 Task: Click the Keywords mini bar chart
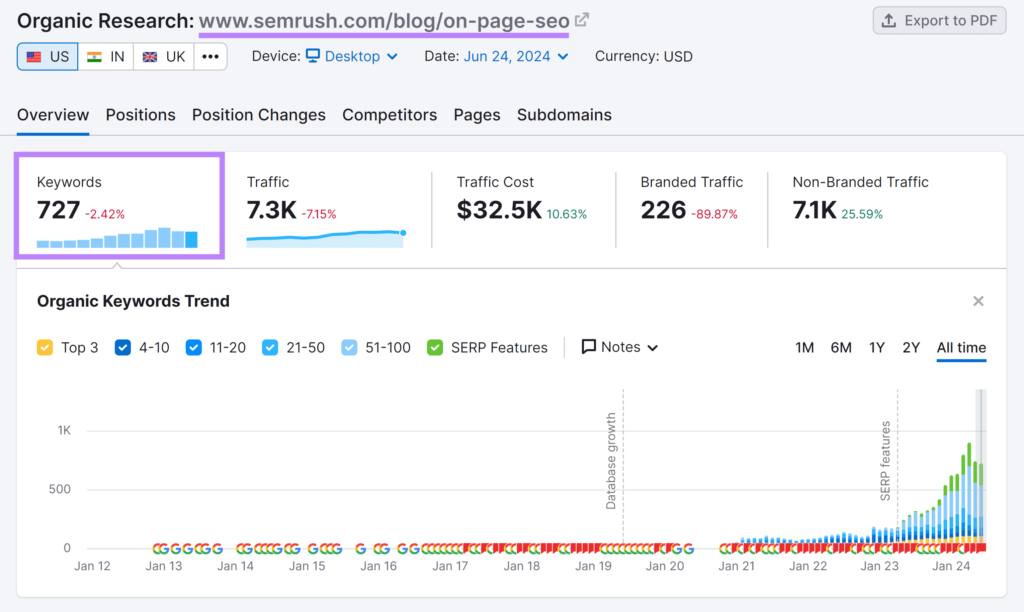(118, 238)
